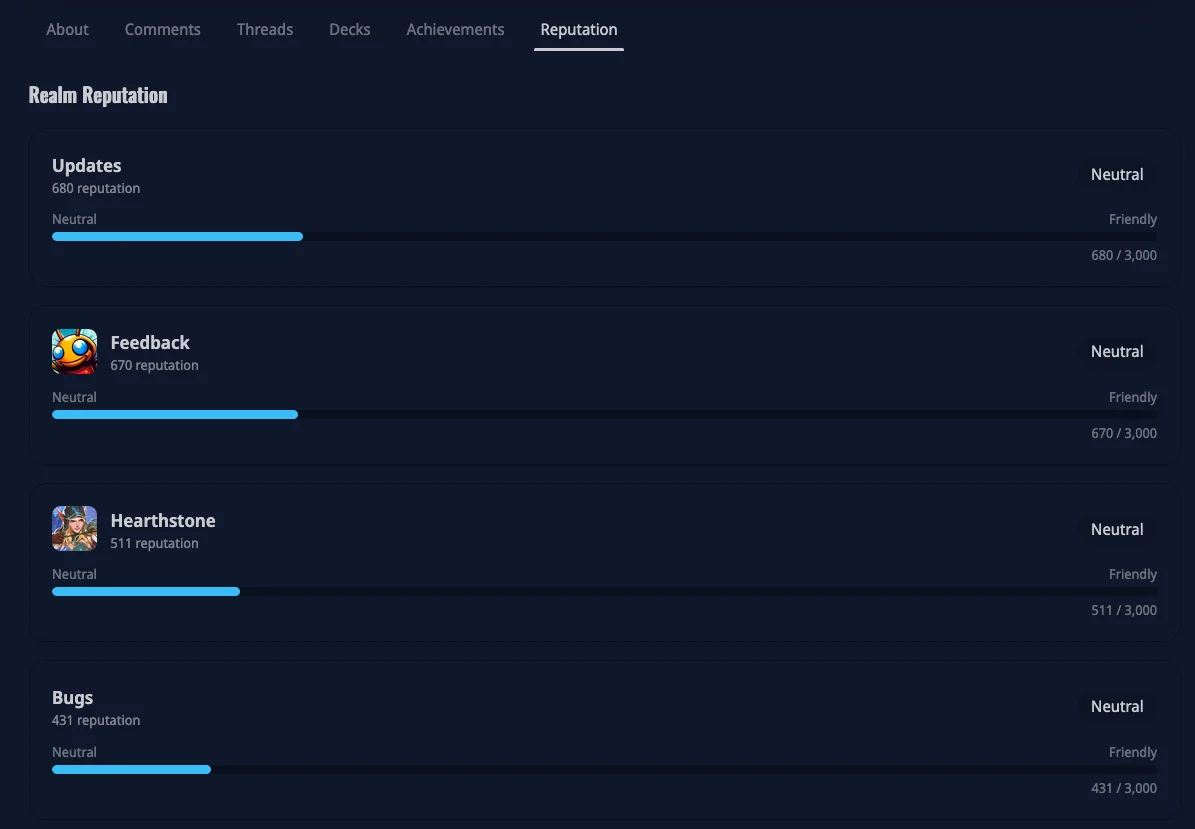This screenshot has width=1195, height=829.
Task: Go to the Threads tab
Action: tap(265, 30)
